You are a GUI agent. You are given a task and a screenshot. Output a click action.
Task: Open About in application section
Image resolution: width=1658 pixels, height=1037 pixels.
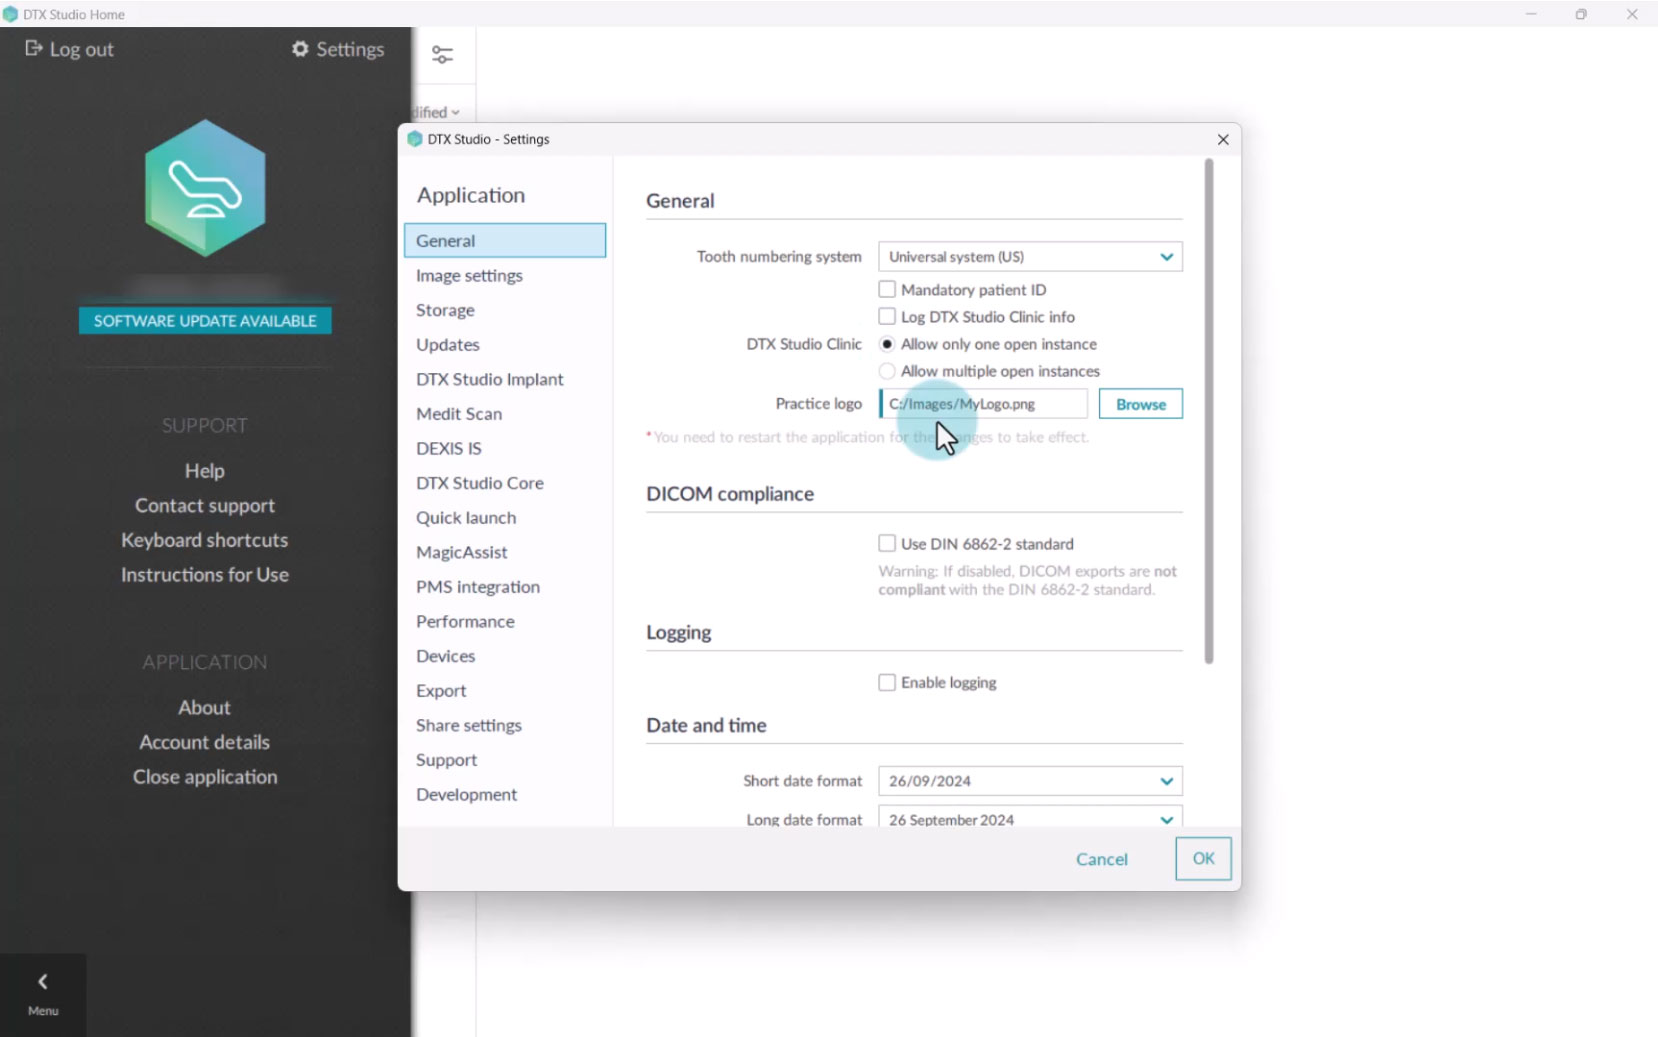(x=205, y=707)
